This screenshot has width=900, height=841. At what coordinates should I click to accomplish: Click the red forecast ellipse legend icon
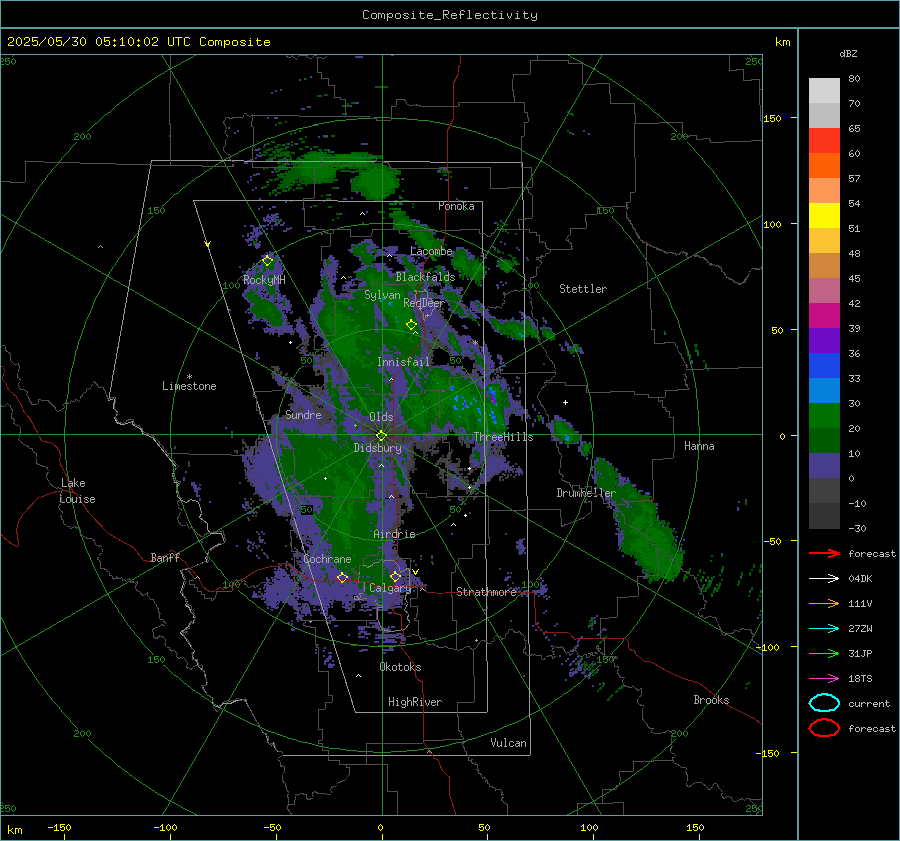tap(824, 728)
